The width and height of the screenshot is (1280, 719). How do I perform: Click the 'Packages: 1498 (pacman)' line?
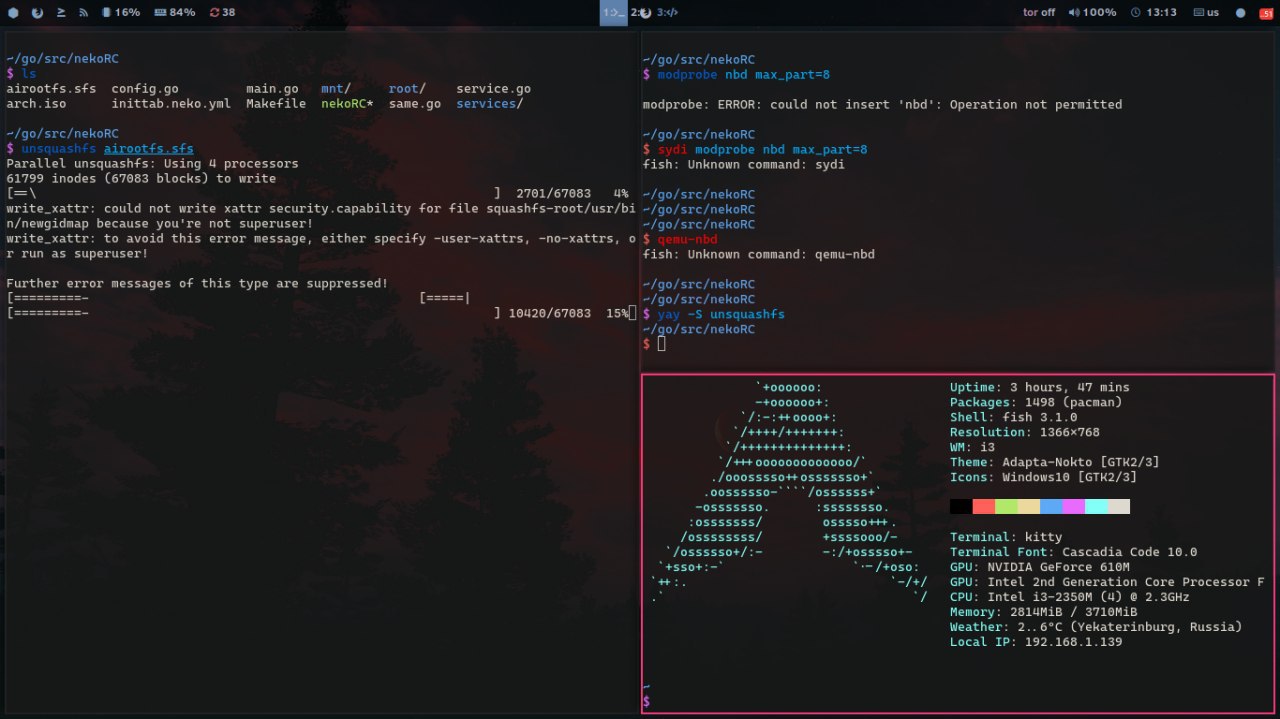click(1036, 402)
